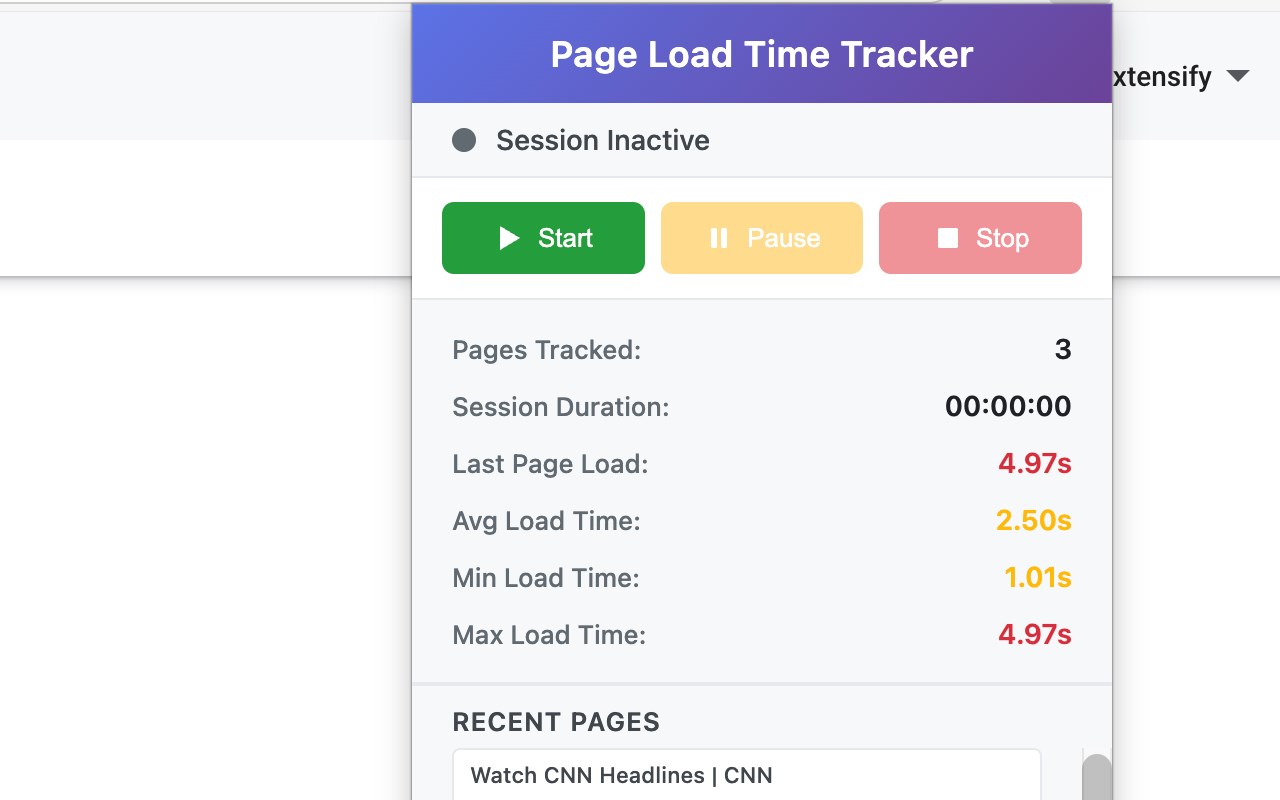The width and height of the screenshot is (1280, 800).
Task: Click the Max Load Time value
Action: 1034,634
